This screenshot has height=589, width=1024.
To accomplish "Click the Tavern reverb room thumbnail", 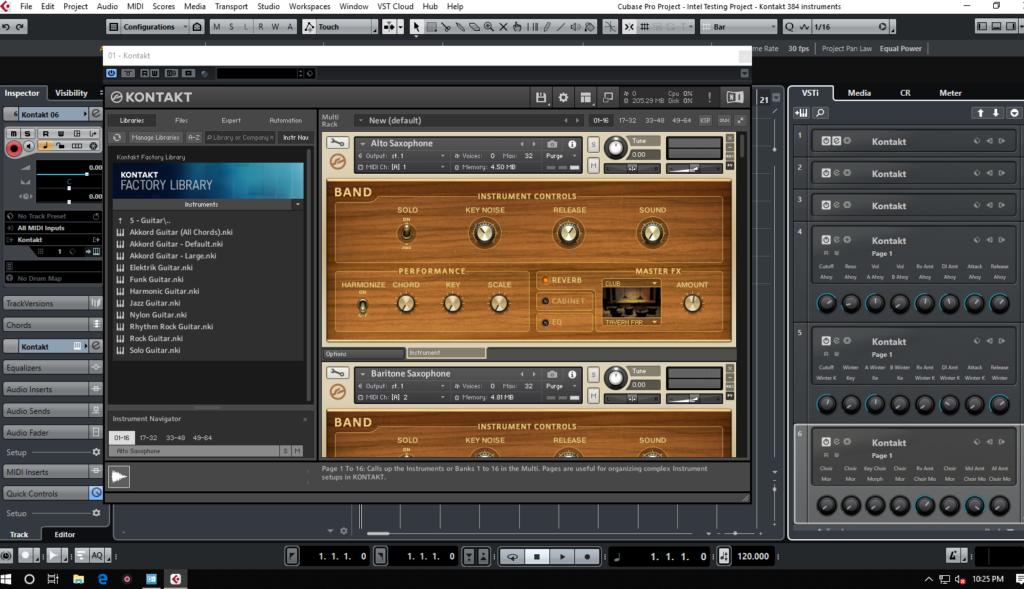I will (631, 302).
